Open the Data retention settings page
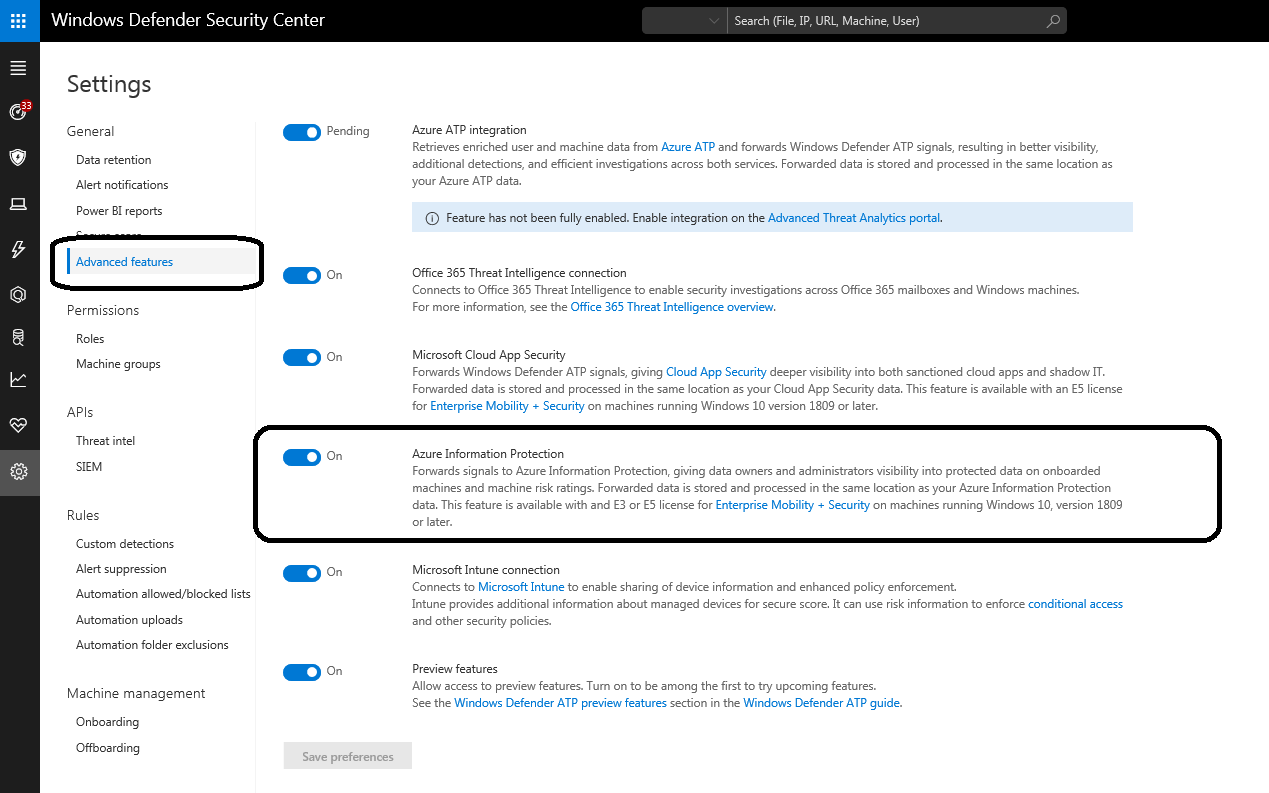The image size is (1269, 793). (114, 160)
